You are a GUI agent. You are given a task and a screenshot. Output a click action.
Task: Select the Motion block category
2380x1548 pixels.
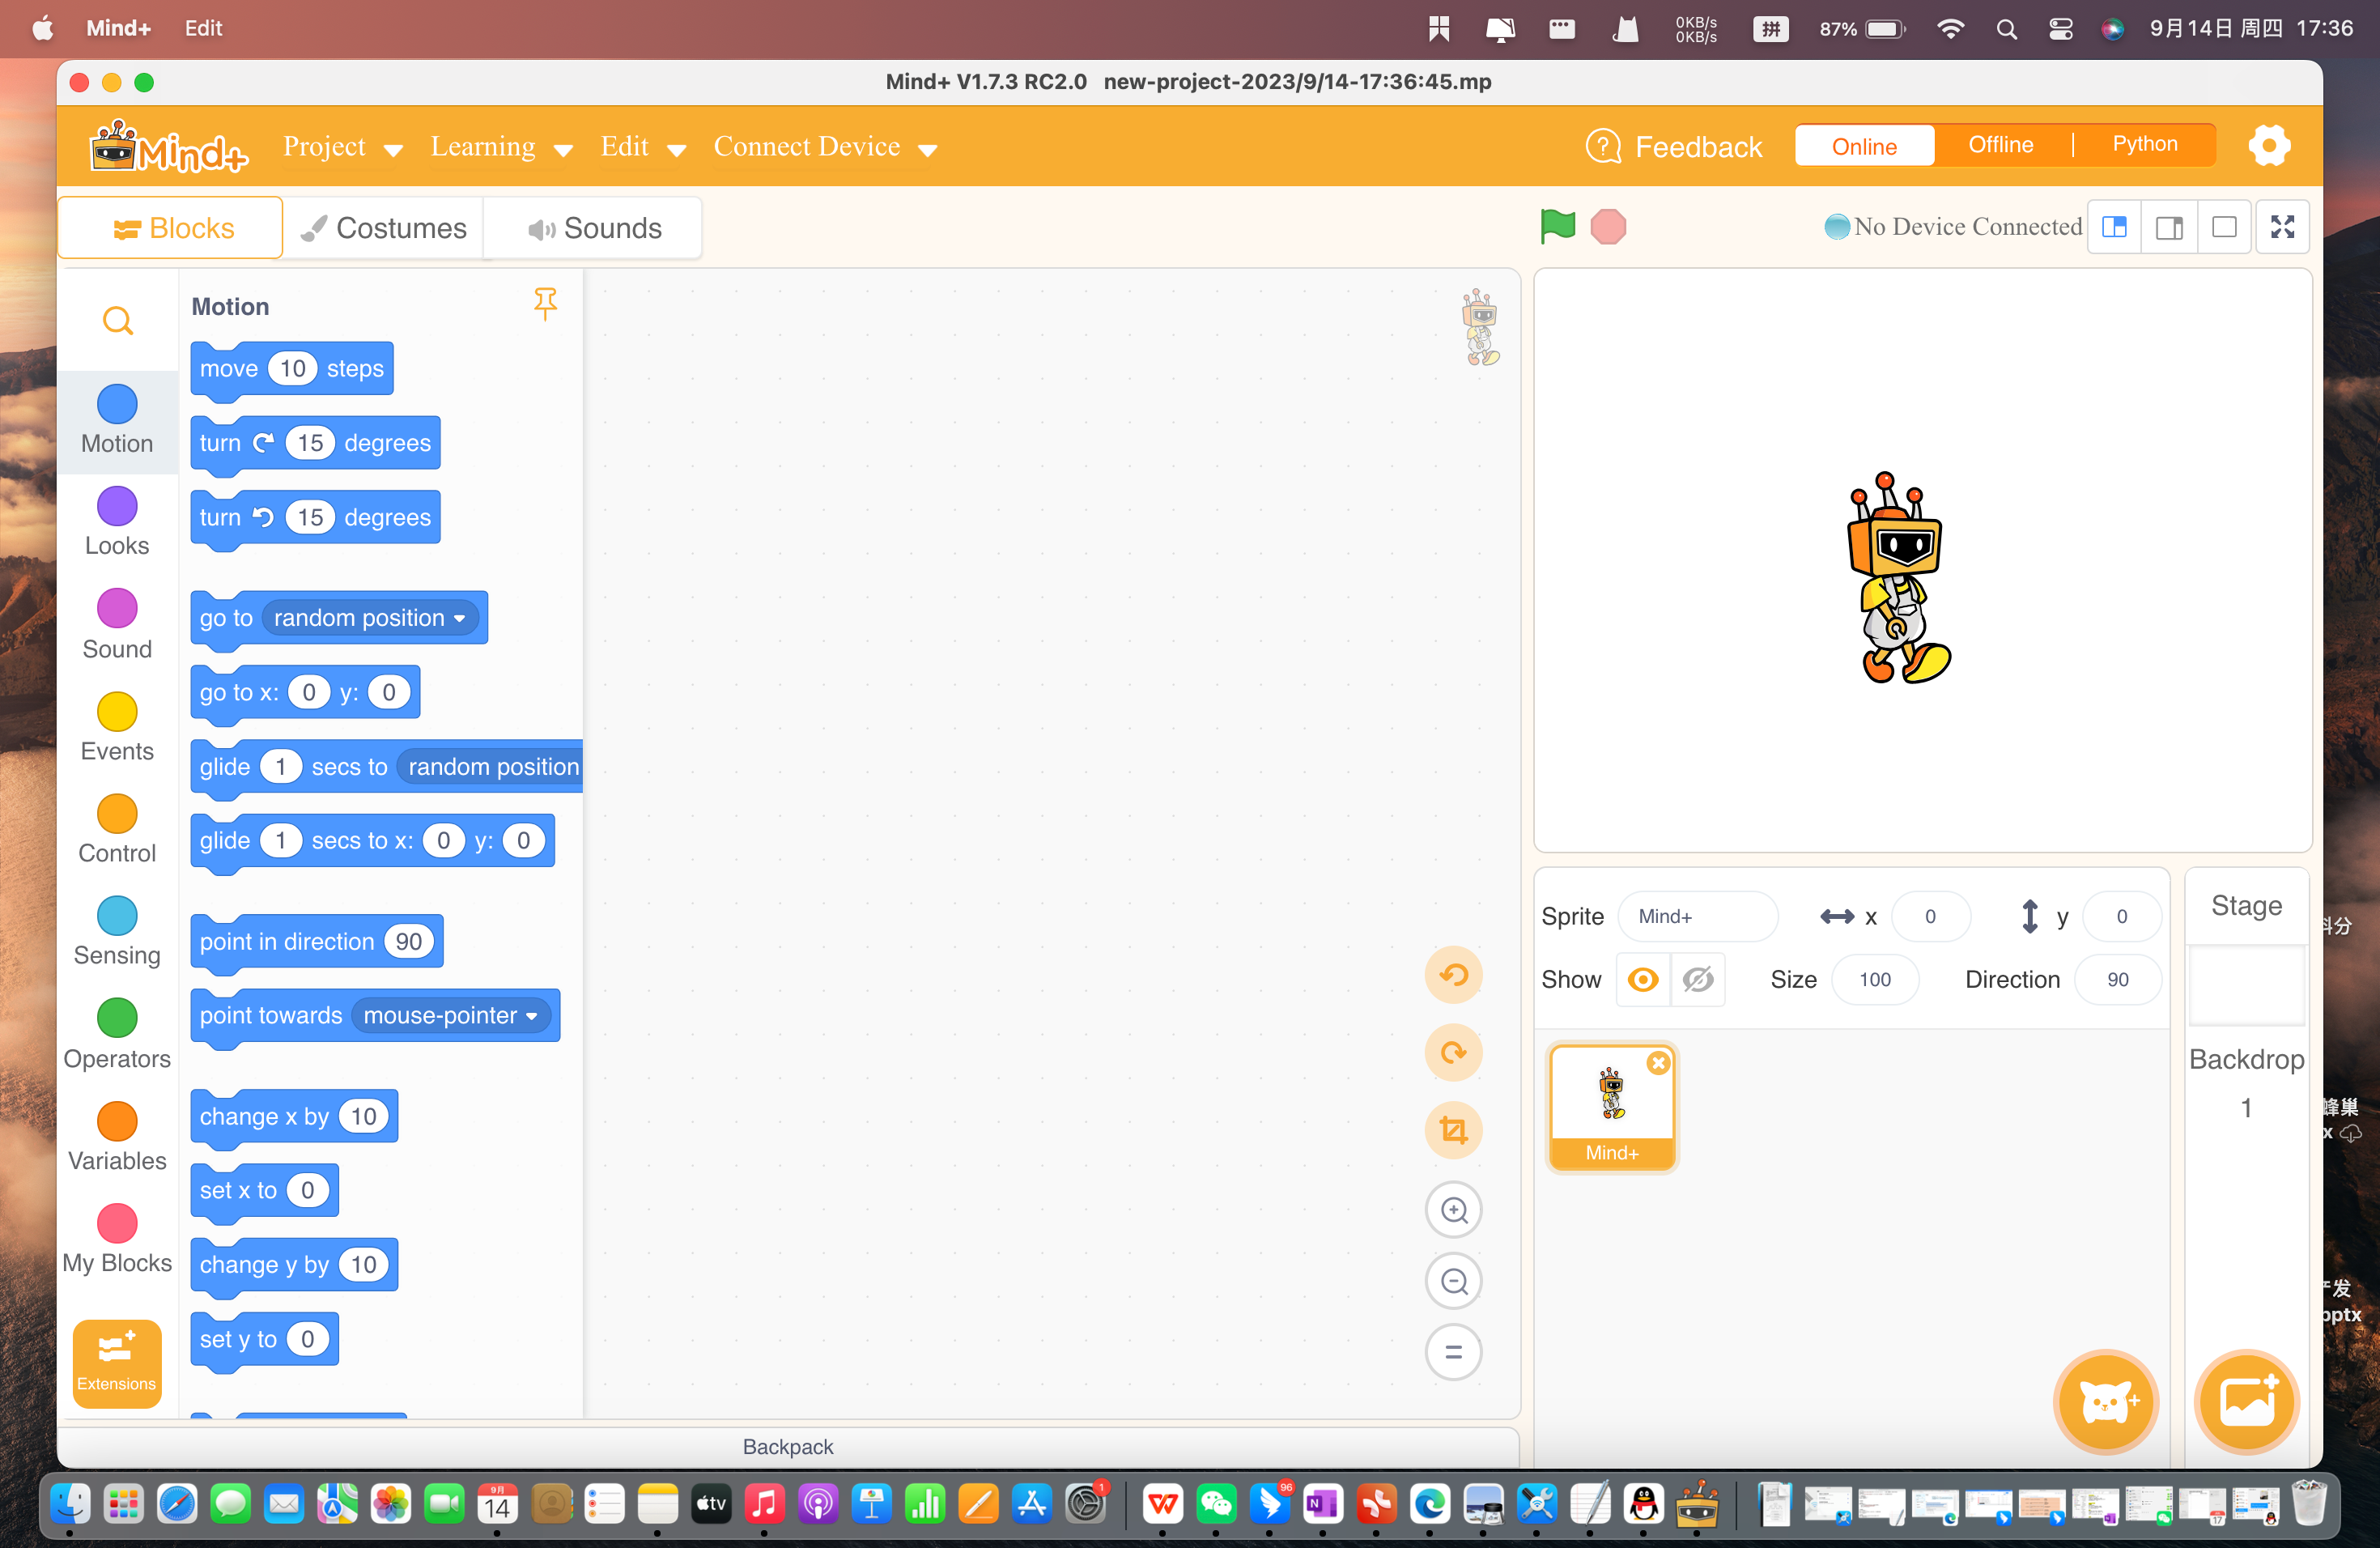[116, 421]
